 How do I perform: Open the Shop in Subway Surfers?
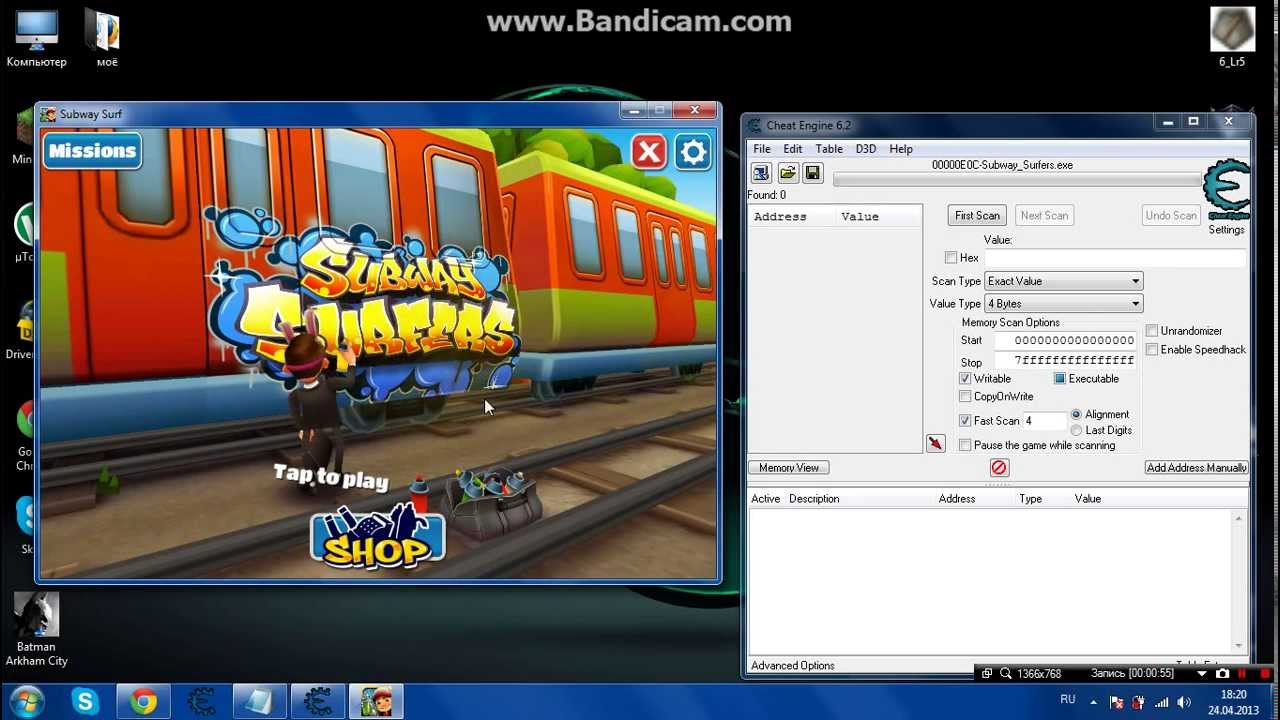[377, 538]
